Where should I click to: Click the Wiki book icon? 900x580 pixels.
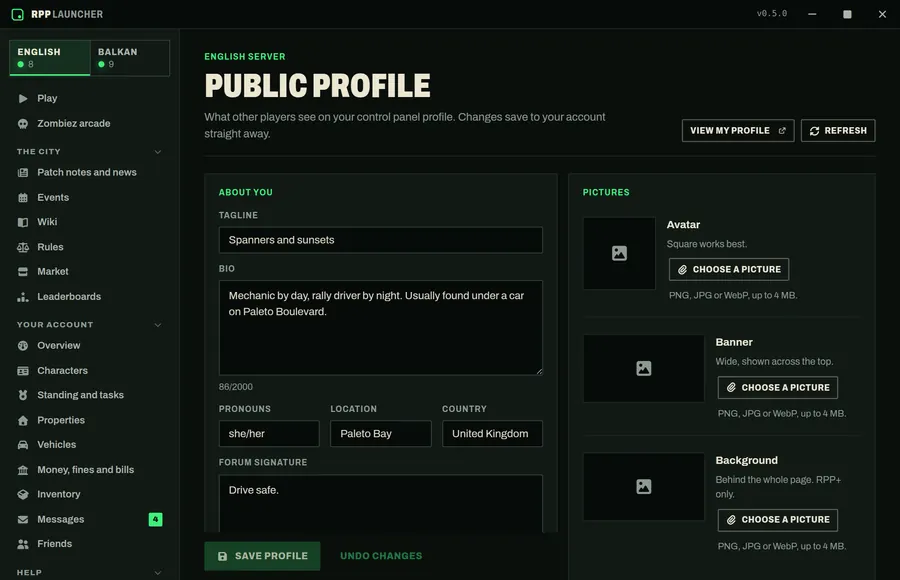point(23,222)
